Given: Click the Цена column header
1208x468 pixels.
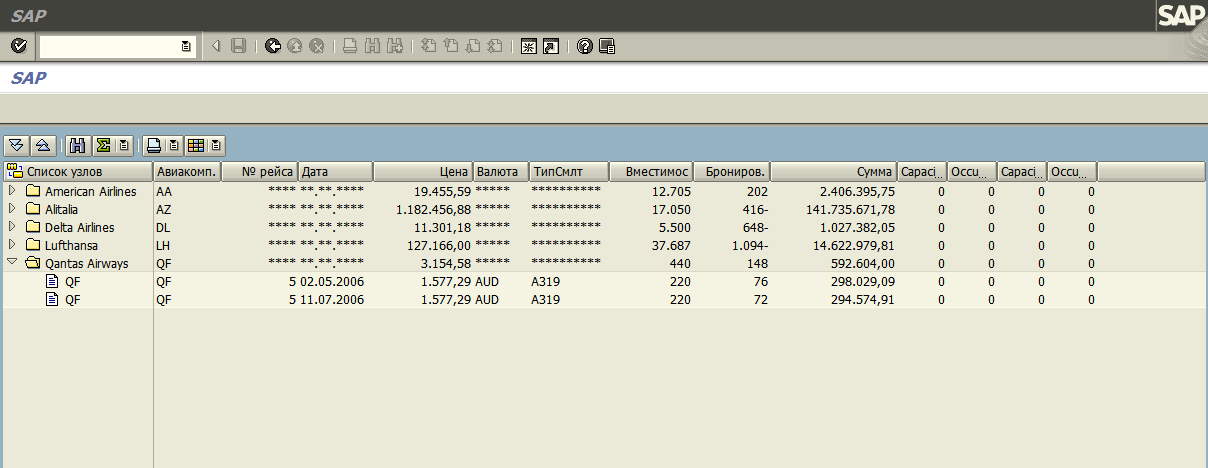Looking at the screenshot, I should 423,172.
